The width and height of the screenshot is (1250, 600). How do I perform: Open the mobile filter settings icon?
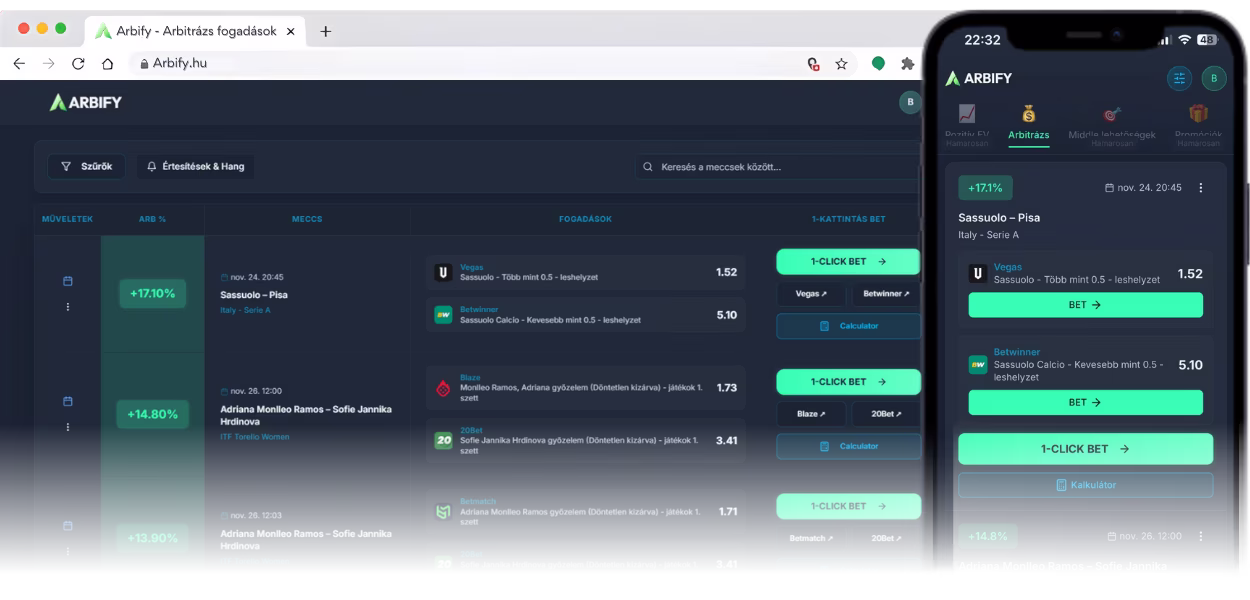[x=1179, y=78]
